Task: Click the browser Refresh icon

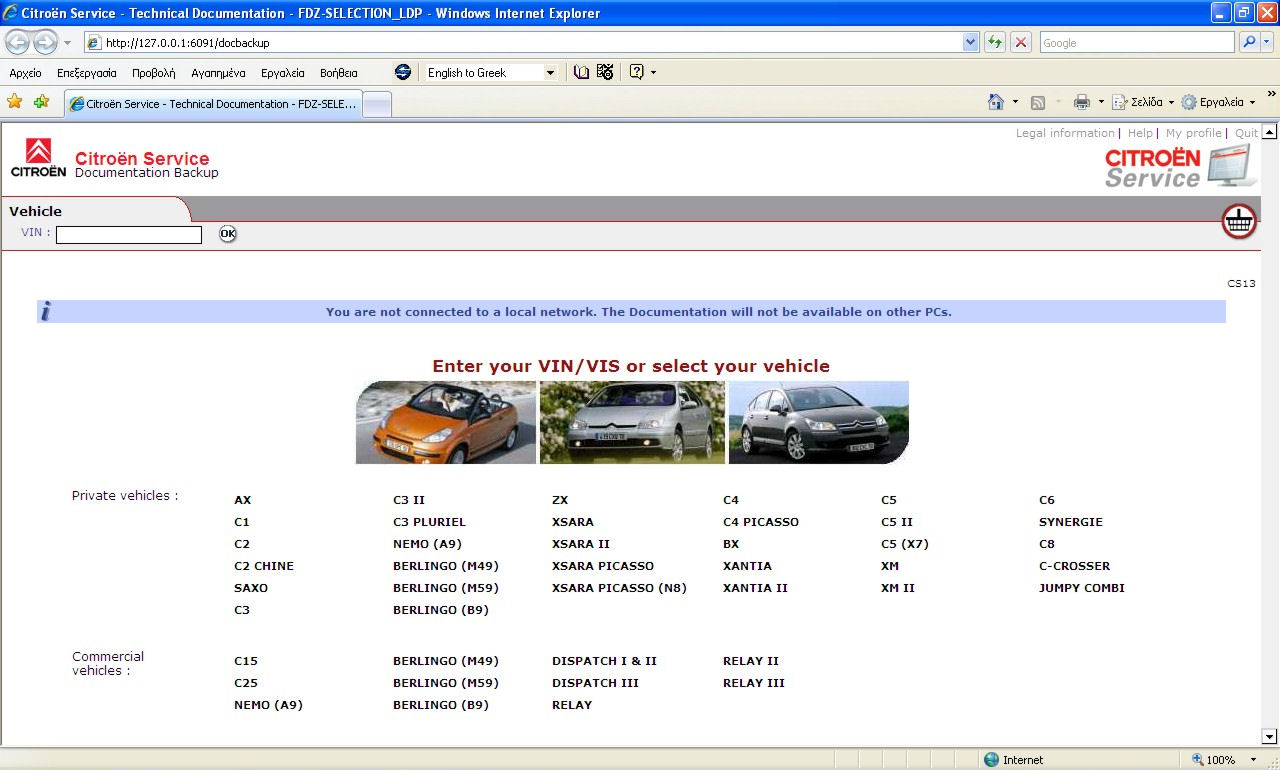Action: [x=994, y=43]
